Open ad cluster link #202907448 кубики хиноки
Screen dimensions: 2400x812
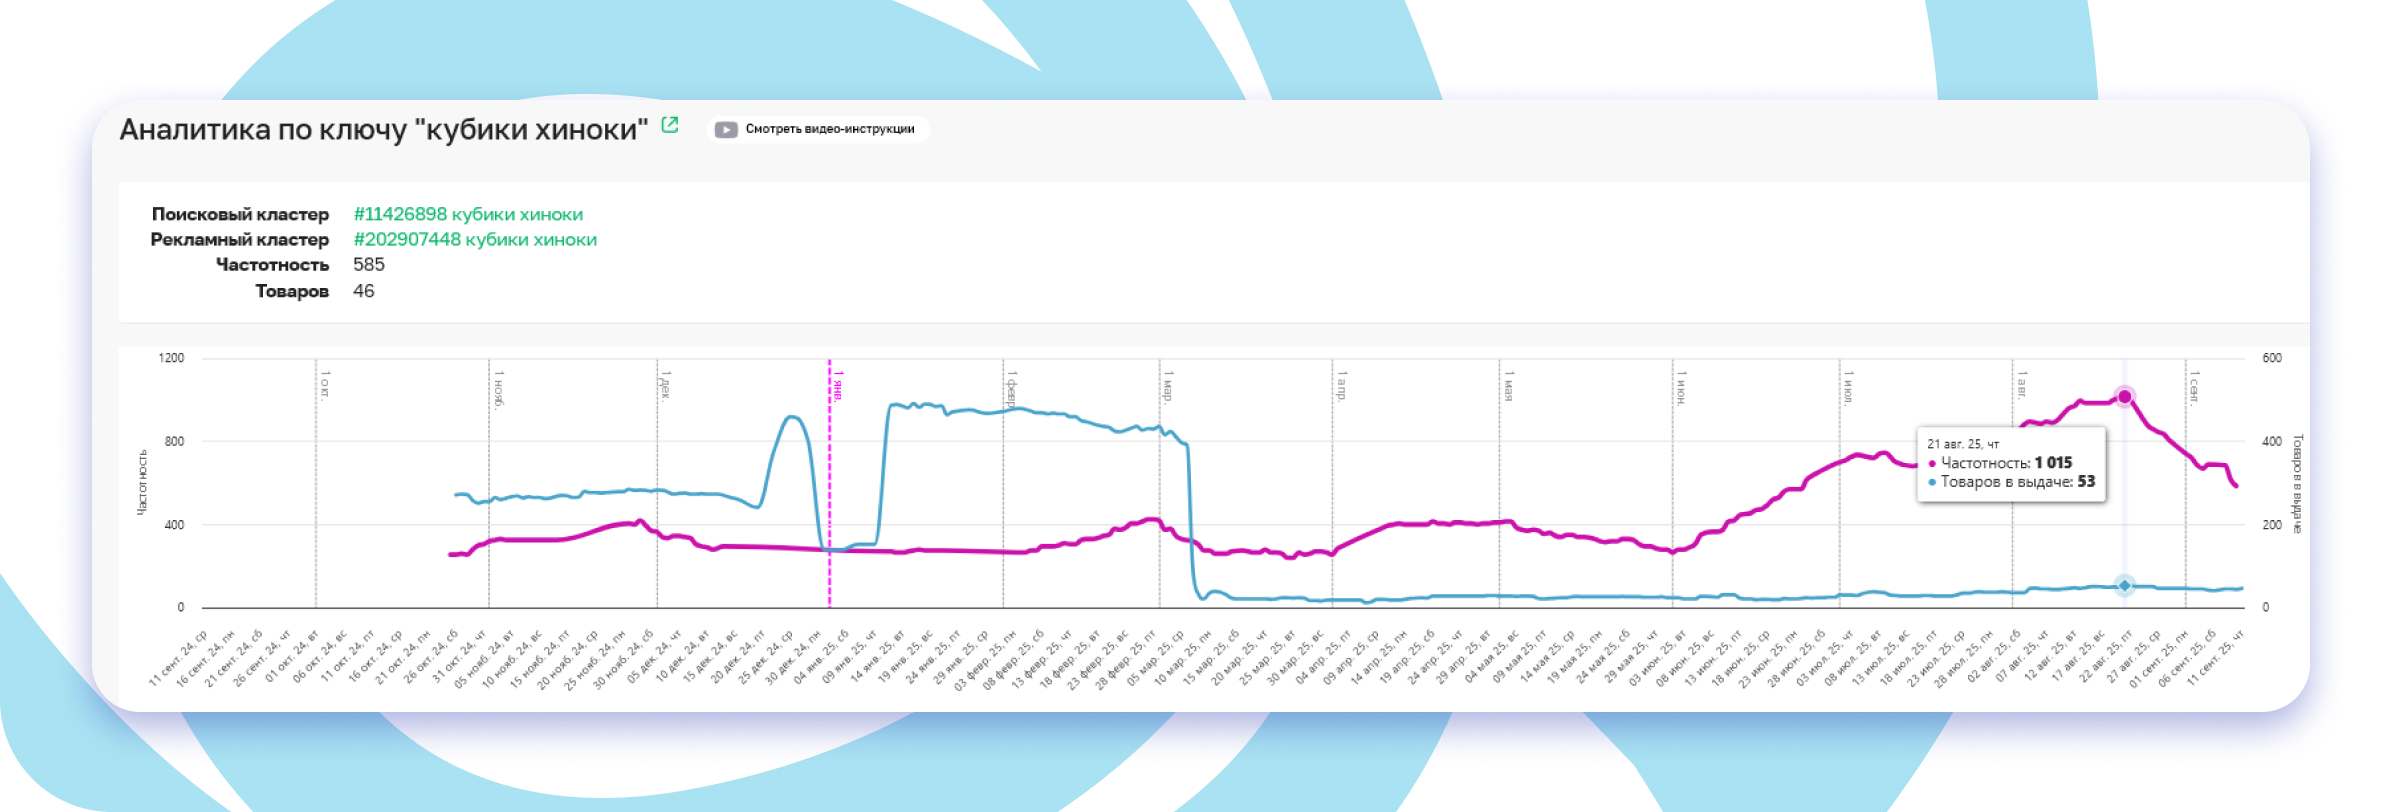pyautogui.click(x=475, y=240)
